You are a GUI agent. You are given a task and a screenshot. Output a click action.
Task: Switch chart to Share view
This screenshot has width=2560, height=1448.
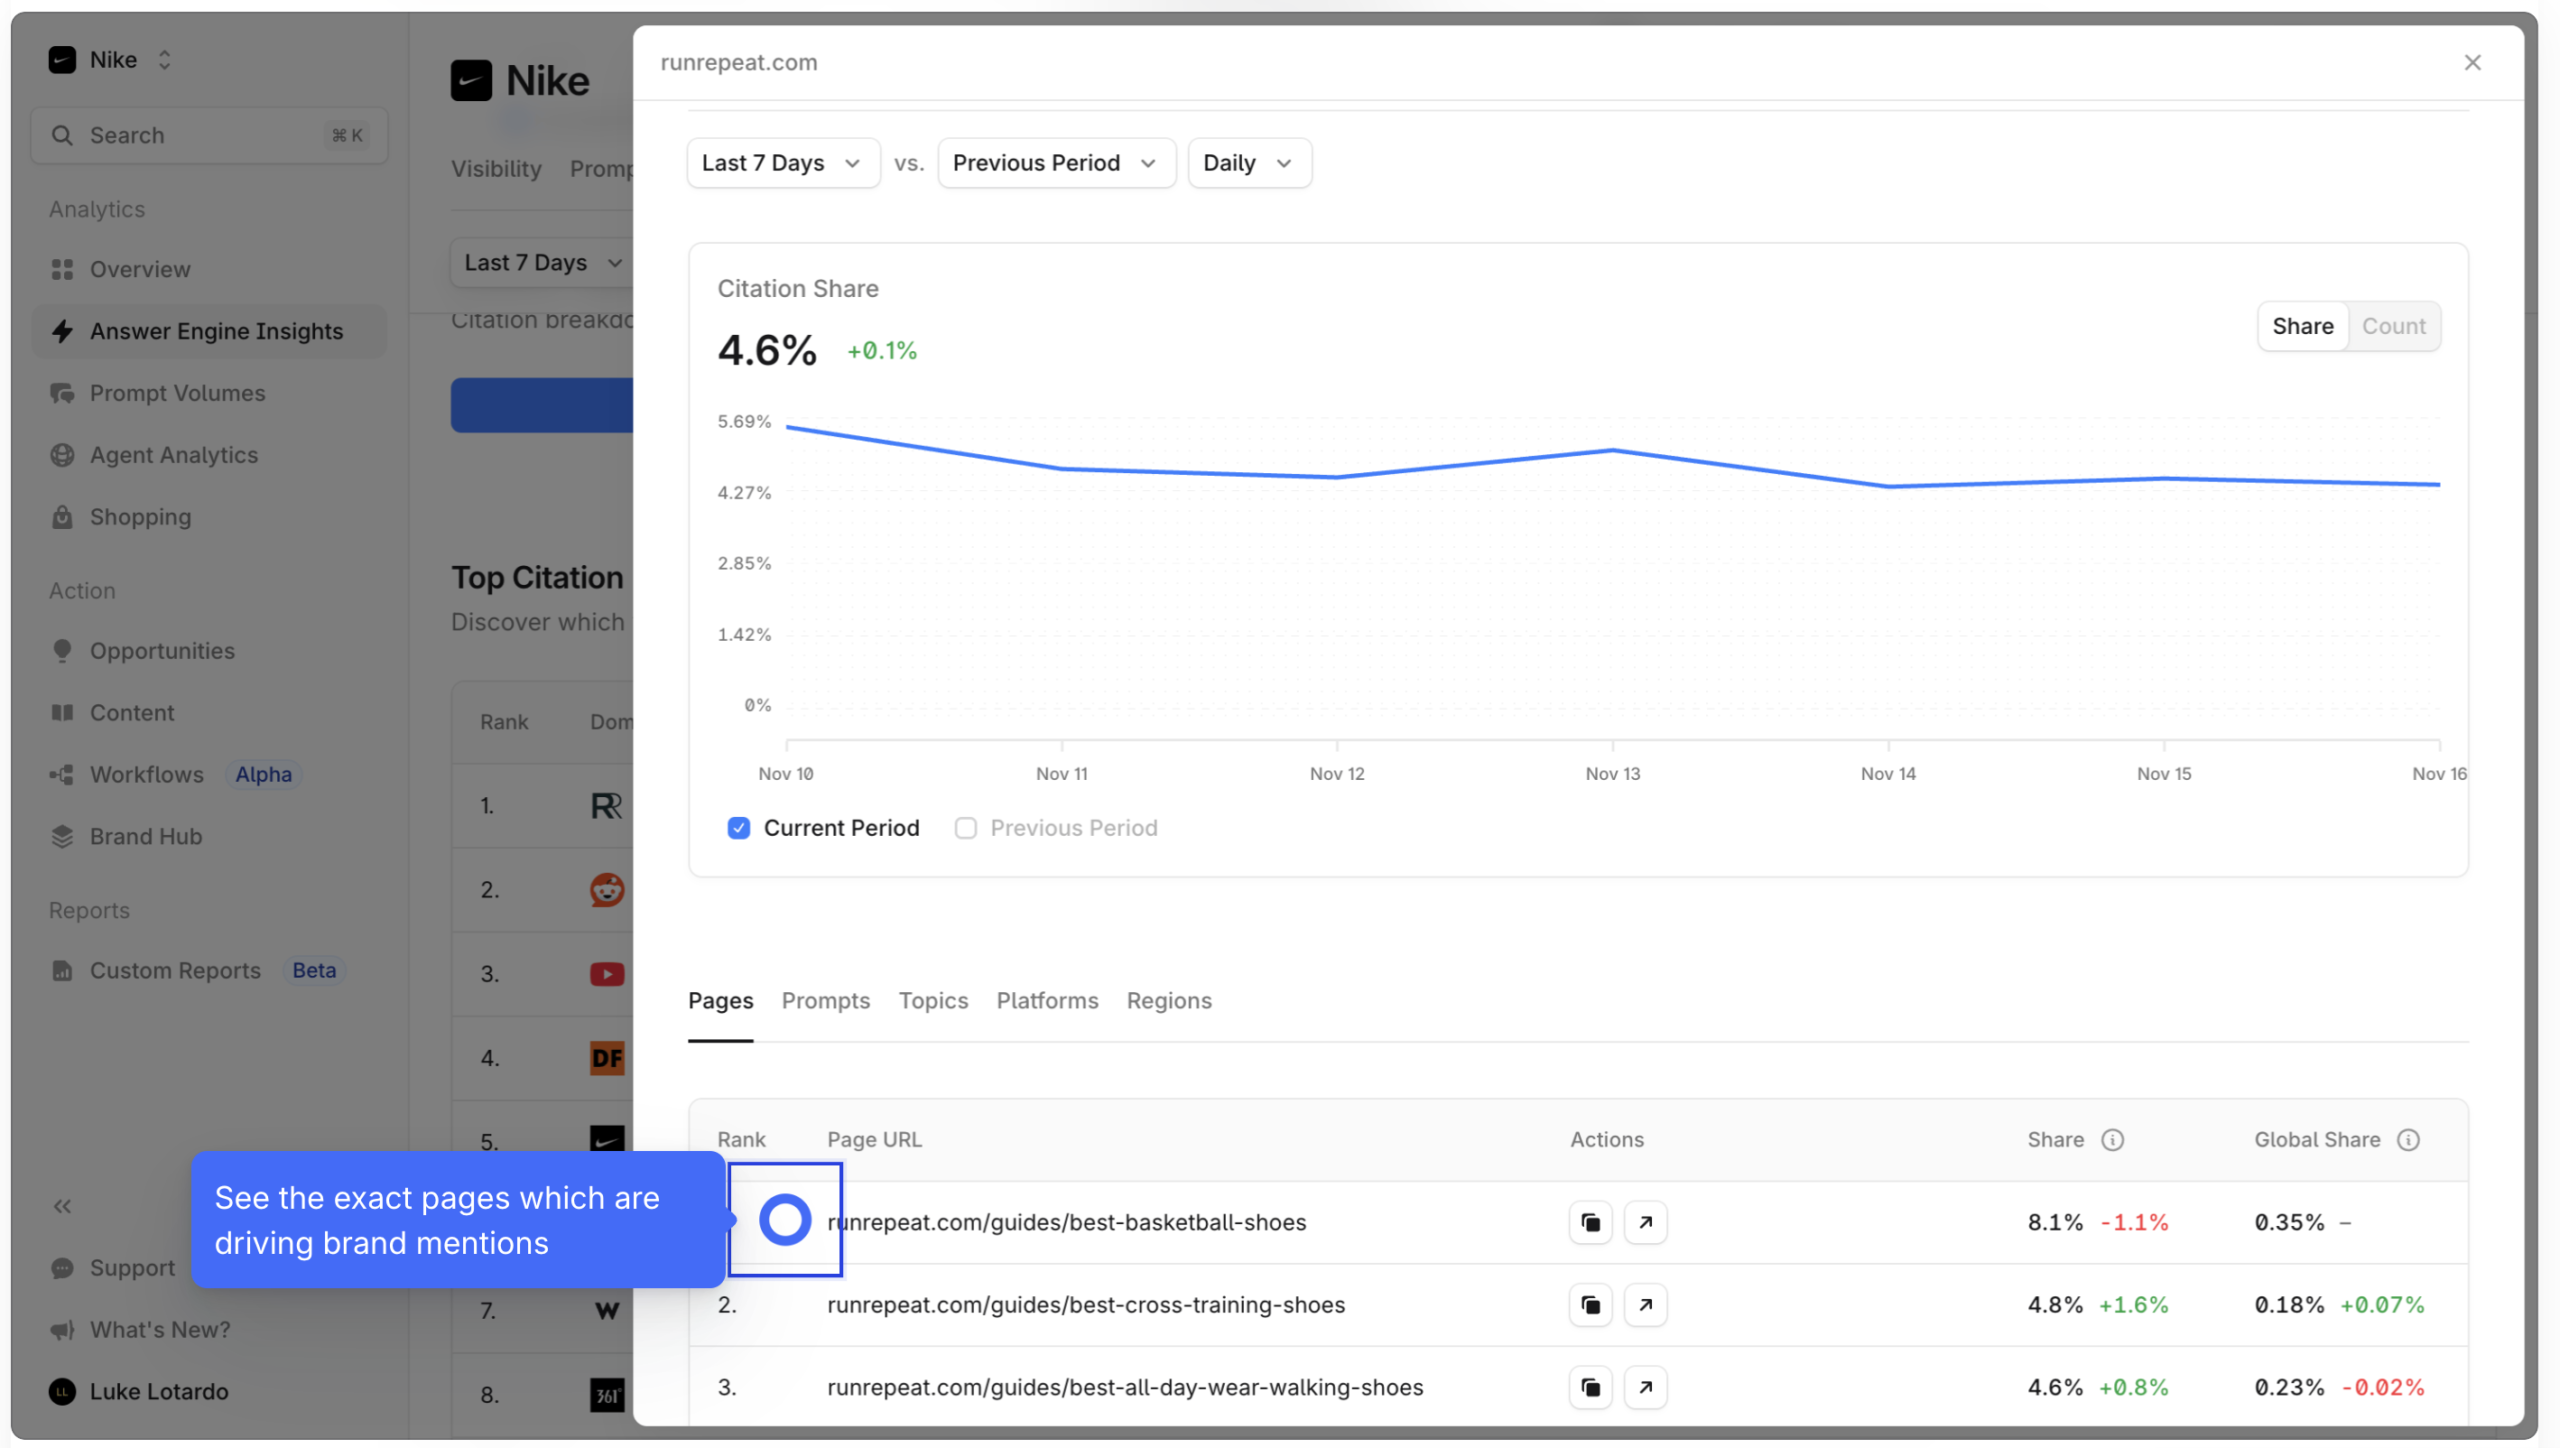point(2302,326)
